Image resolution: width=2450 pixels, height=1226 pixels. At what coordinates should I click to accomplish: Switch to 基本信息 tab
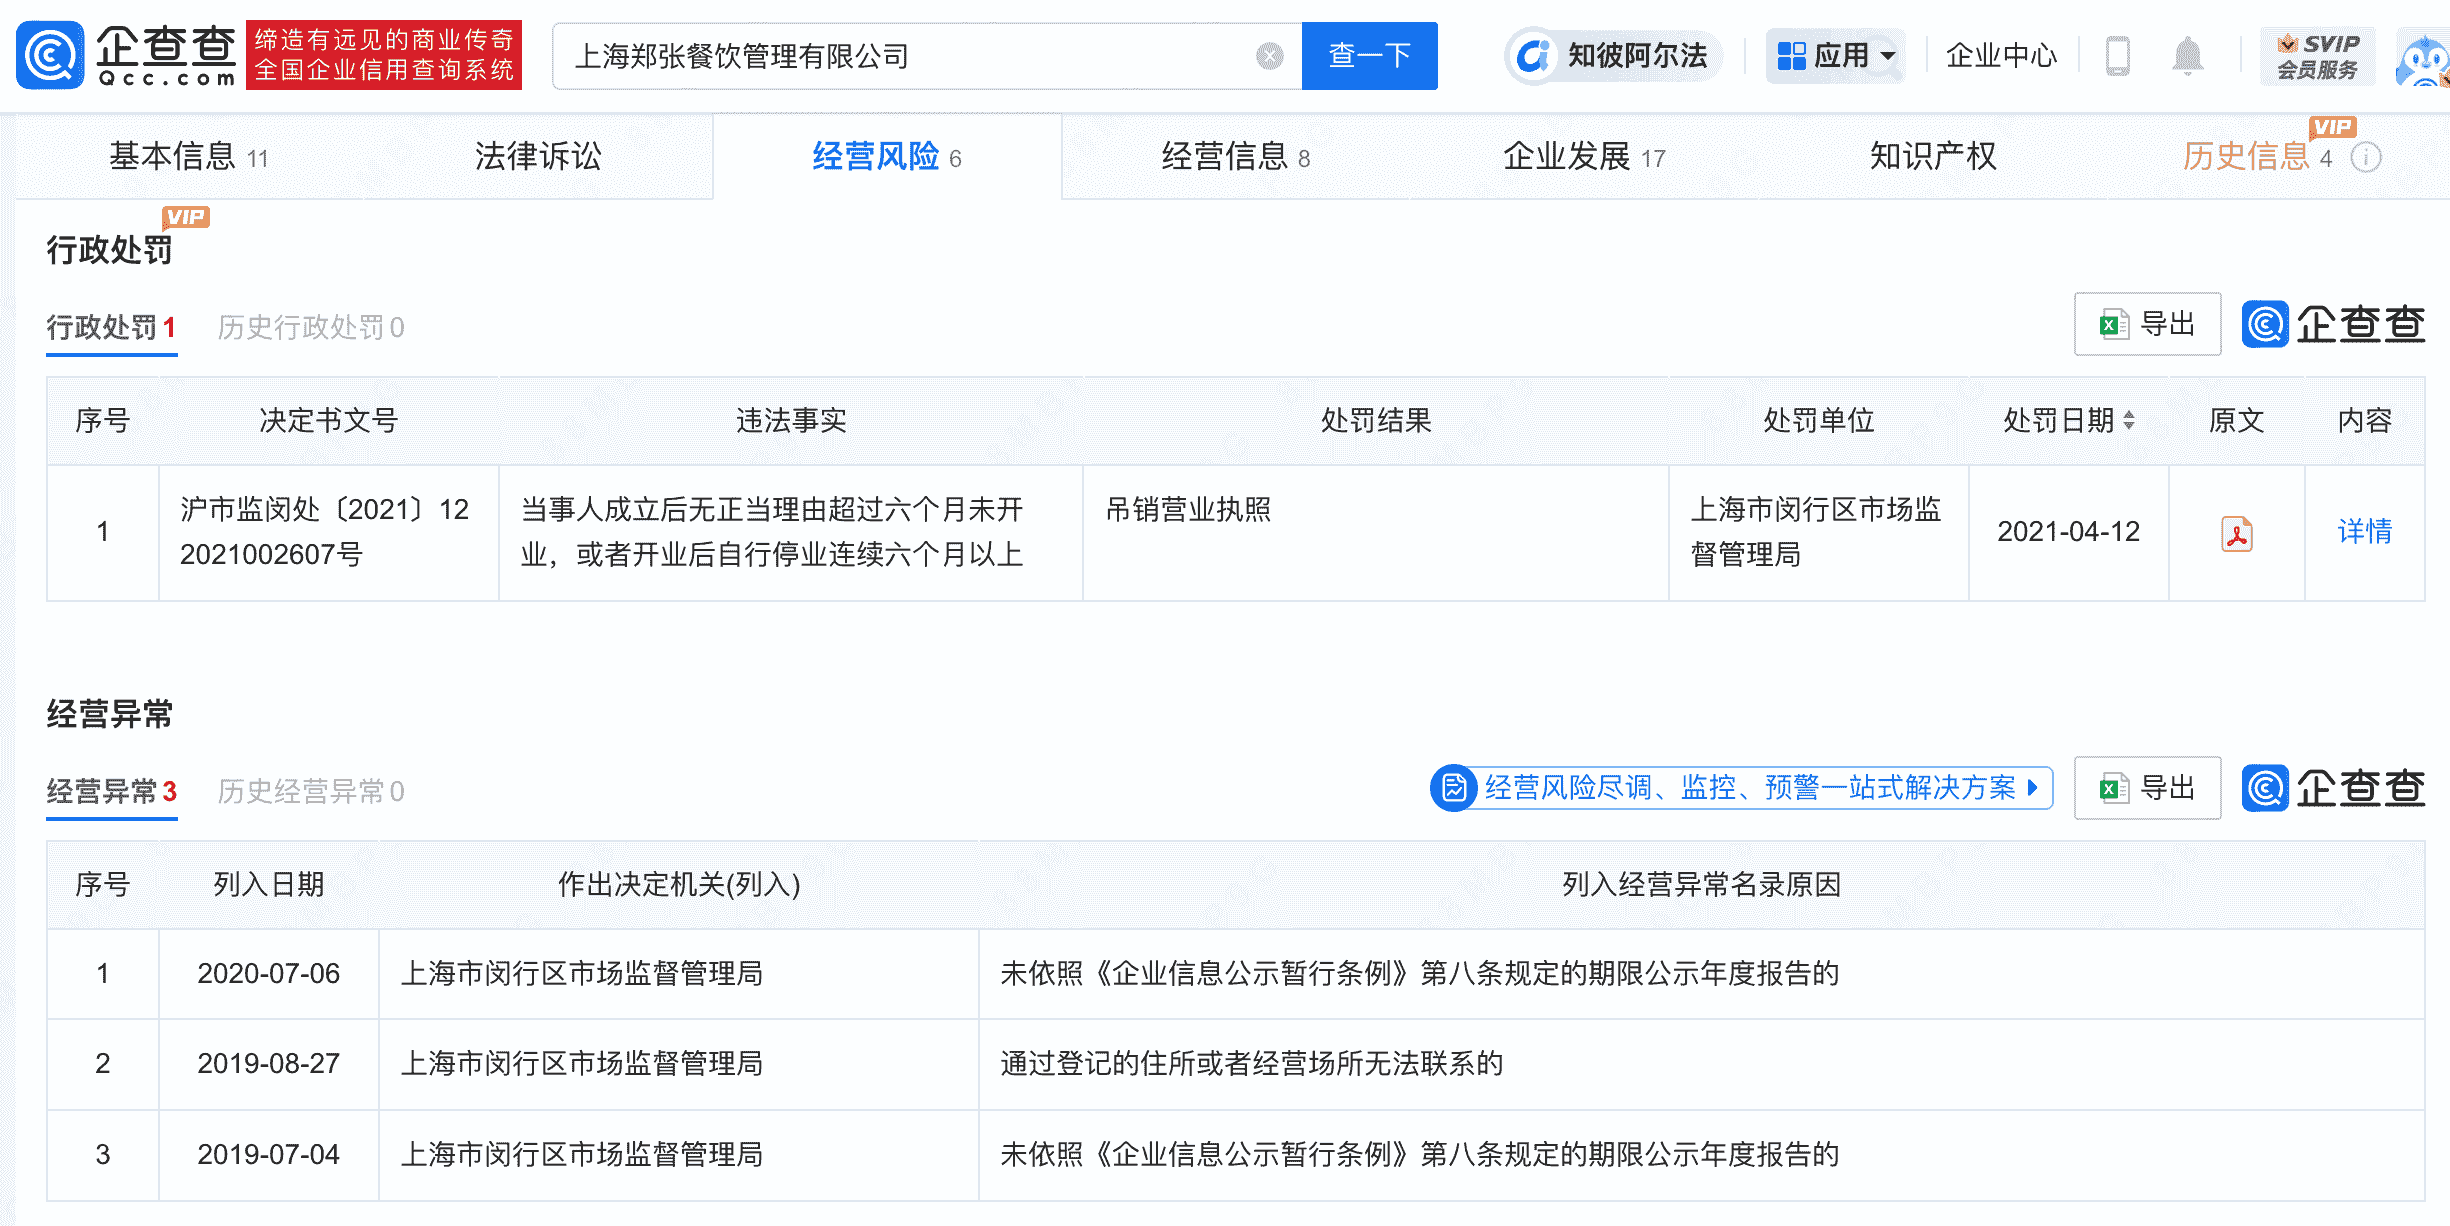coord(188,157)
